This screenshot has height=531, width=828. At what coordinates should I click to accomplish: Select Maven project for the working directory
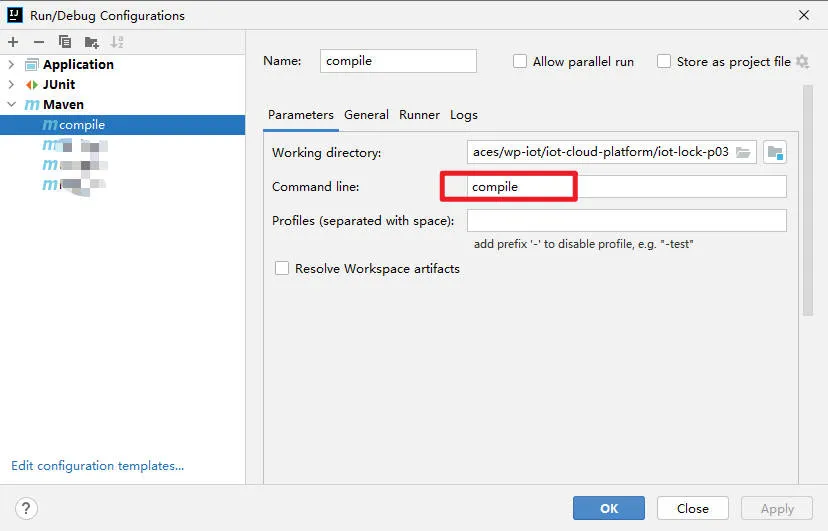775,153
